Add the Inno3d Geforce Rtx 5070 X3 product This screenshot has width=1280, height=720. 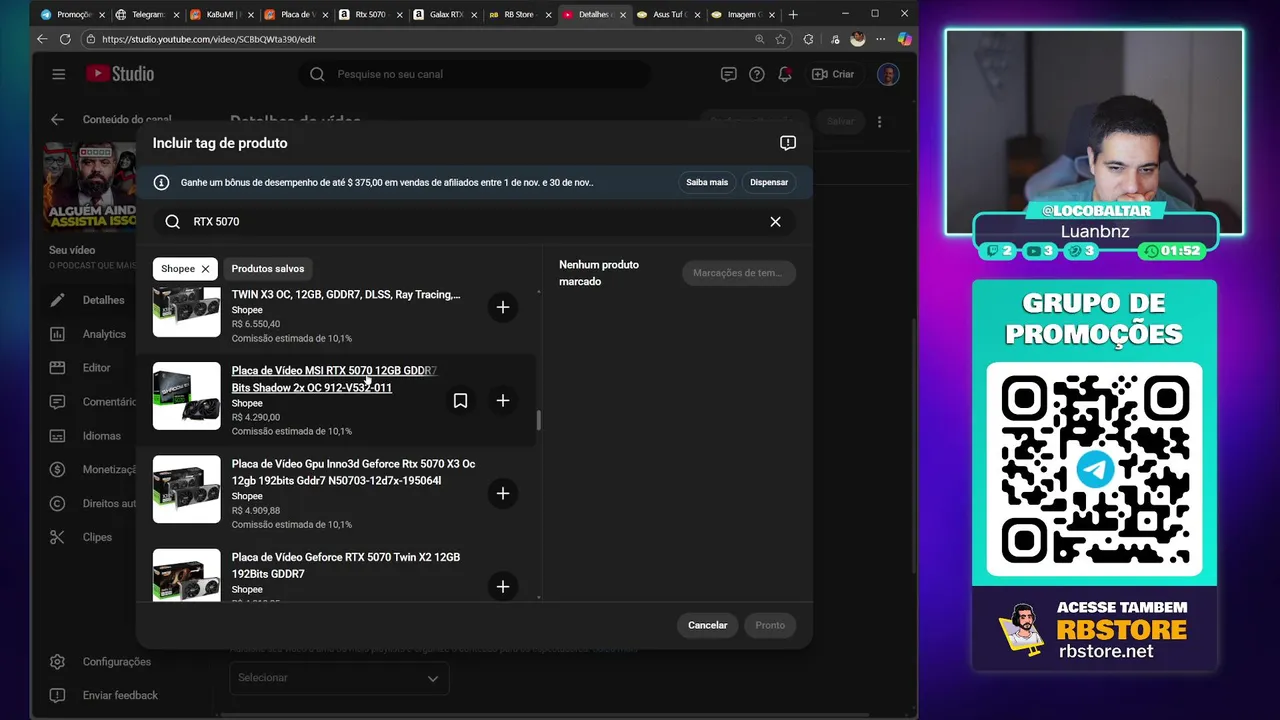pos(503,493)
